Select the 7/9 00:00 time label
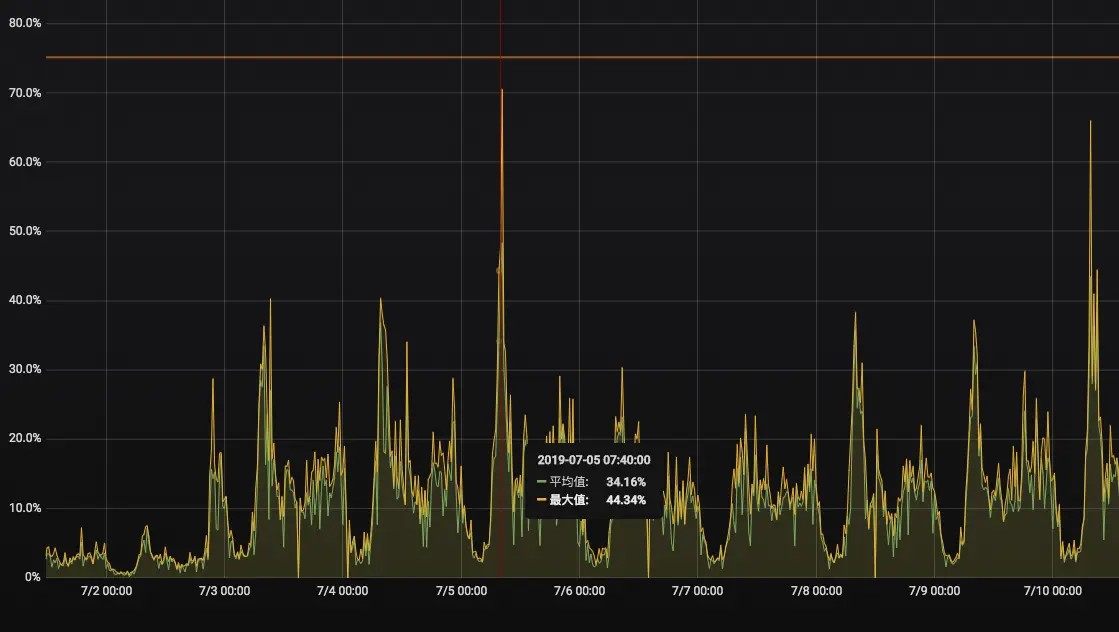 coord(934,591)
